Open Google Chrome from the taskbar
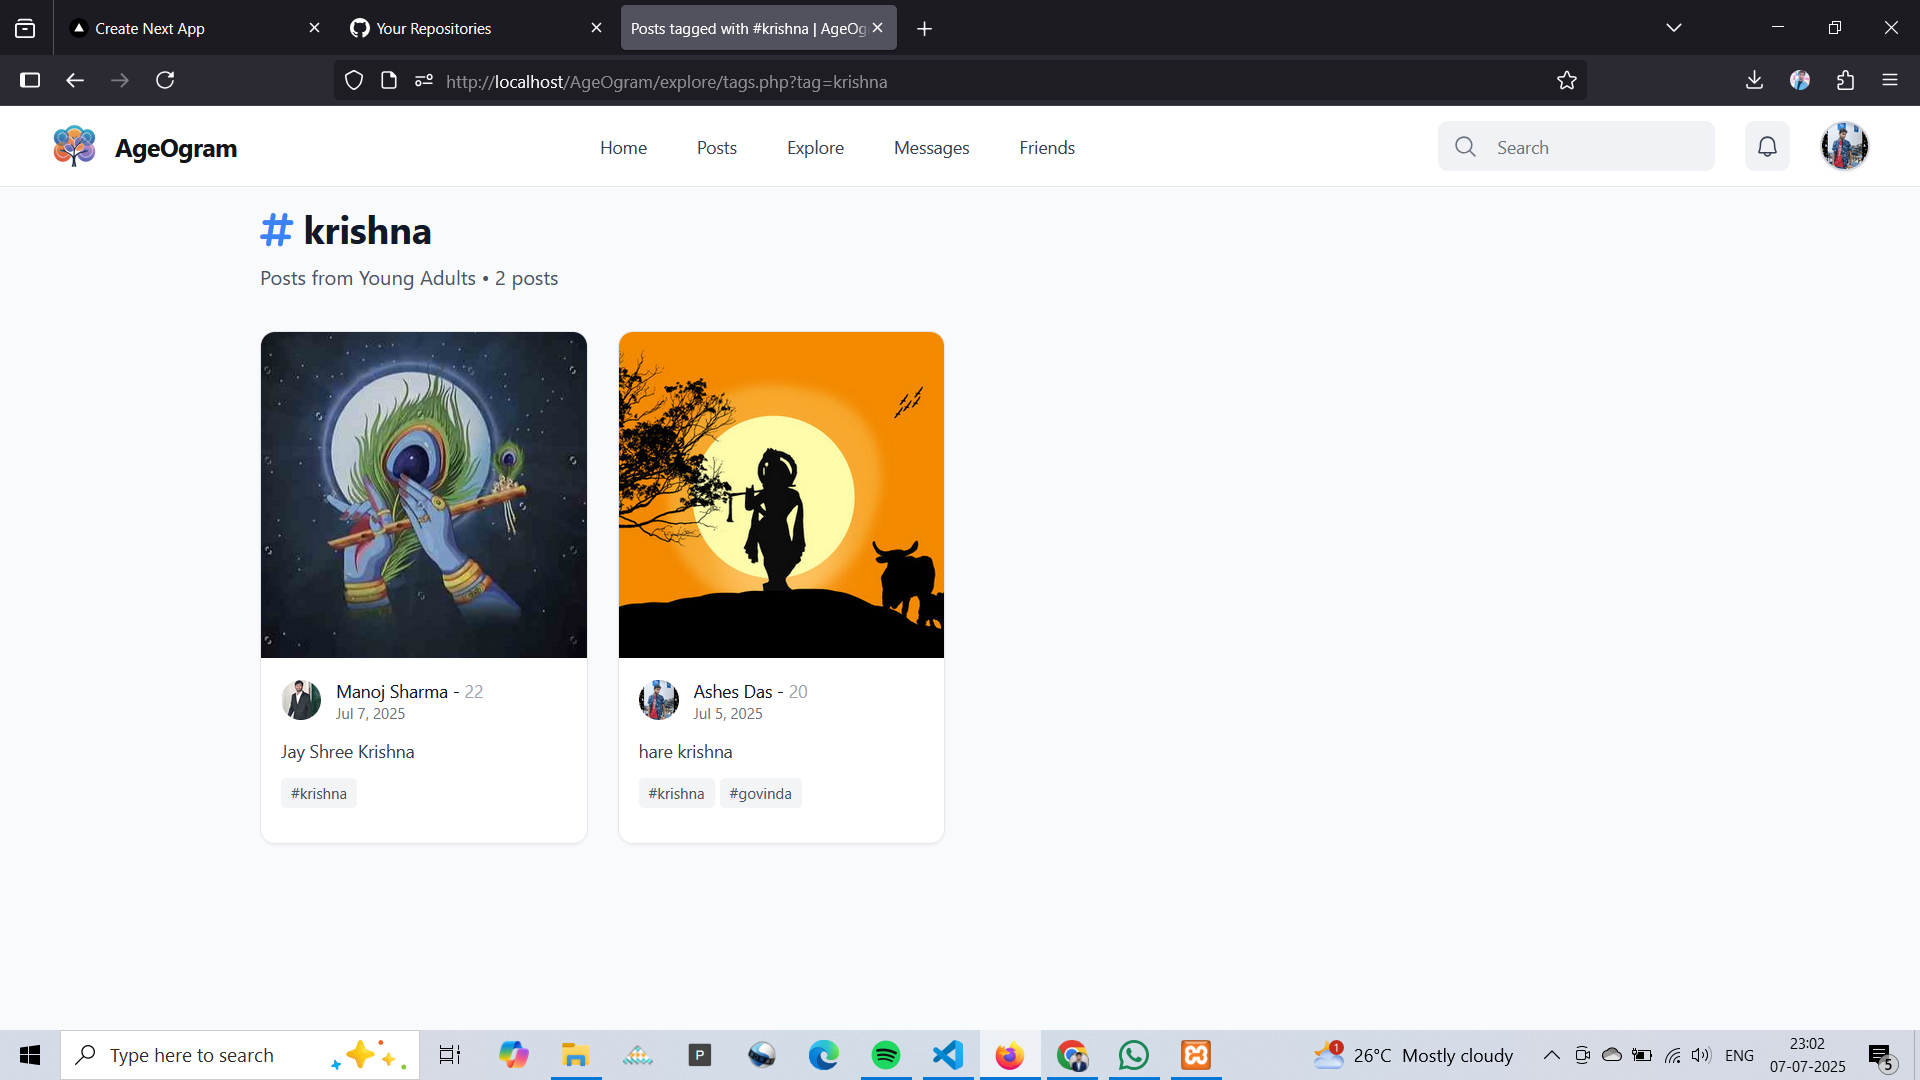This screenshot has width=1920, height=1080. pyautogui.click(x=1072, y=1055)
